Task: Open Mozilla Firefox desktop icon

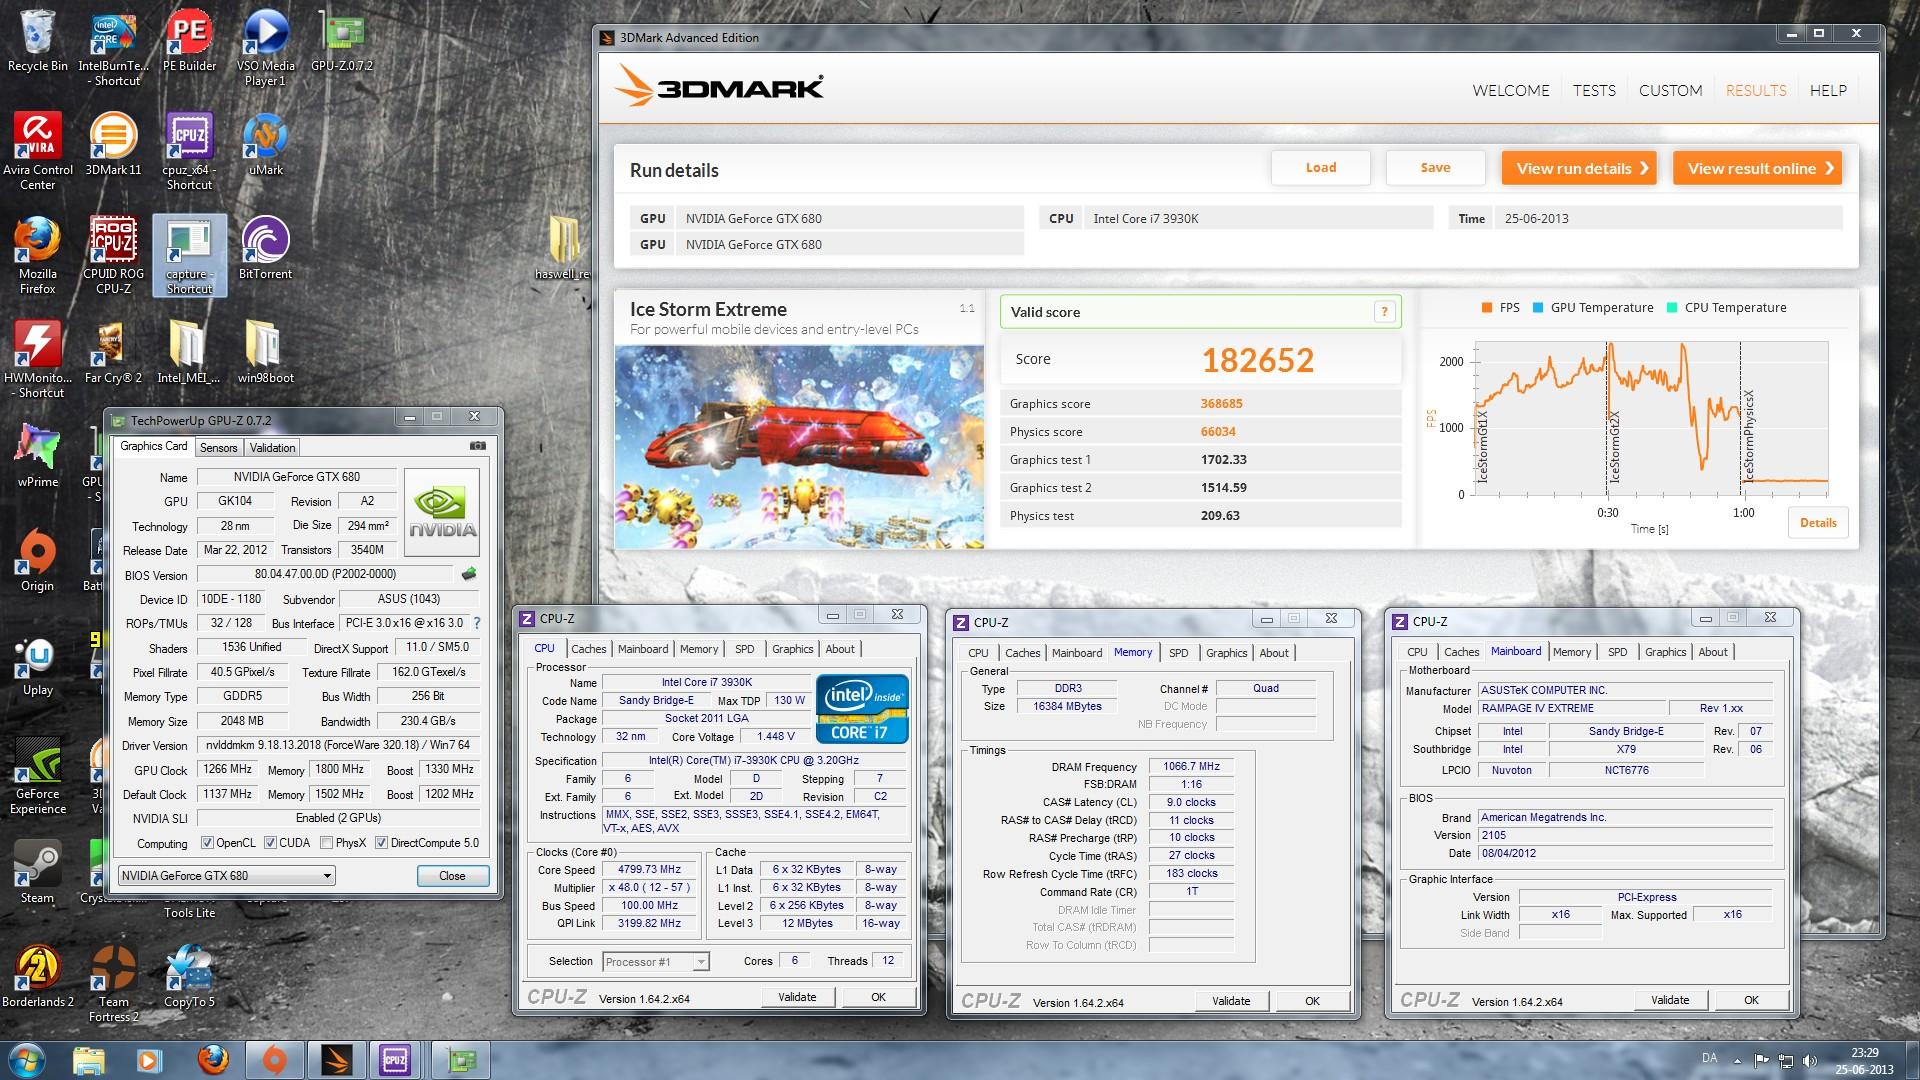Action: [37, 254]
